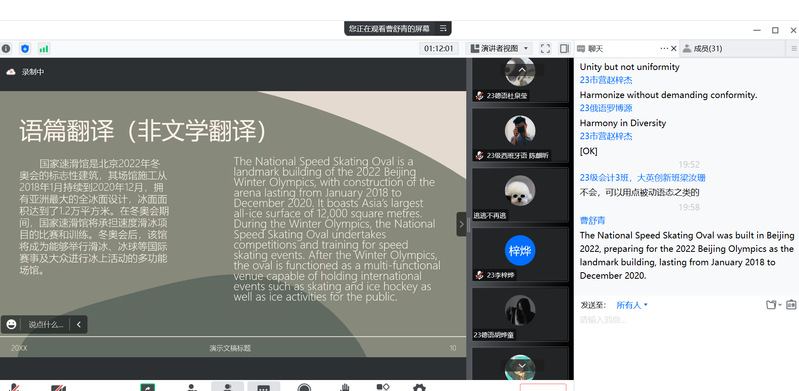The height and width of the screenshot is (391, 799).
Task: Click the blue security shield icon
Action: point(25,48)
